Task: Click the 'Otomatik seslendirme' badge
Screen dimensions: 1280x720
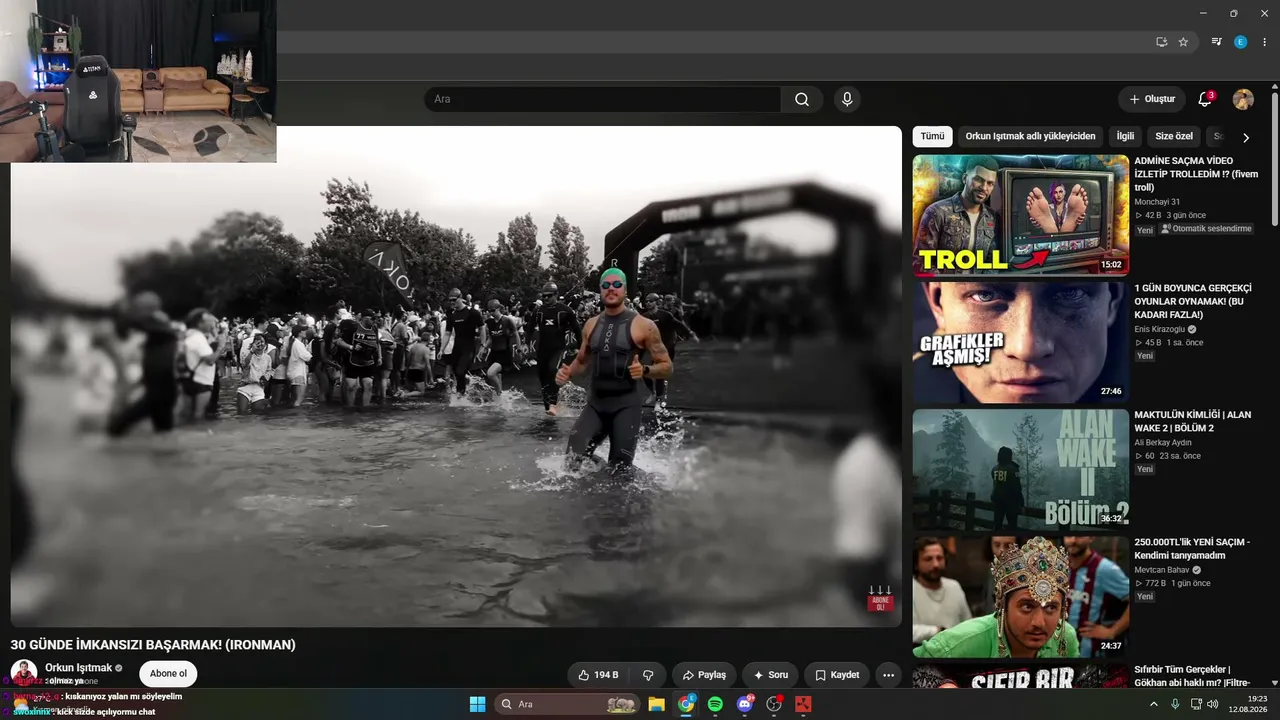Action: [x=1206, y=229]
